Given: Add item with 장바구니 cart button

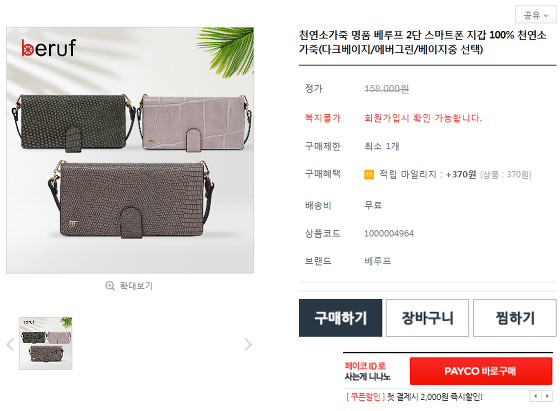Looking at the screenshot, I should (x=427, y=318).
